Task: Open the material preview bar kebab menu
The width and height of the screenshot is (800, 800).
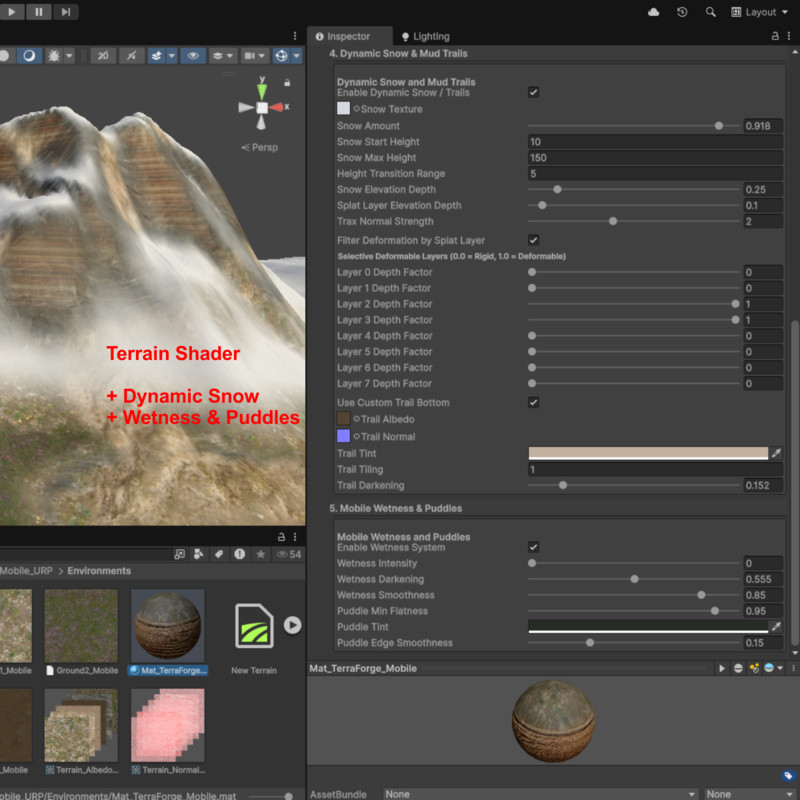Action: [793, 668]
